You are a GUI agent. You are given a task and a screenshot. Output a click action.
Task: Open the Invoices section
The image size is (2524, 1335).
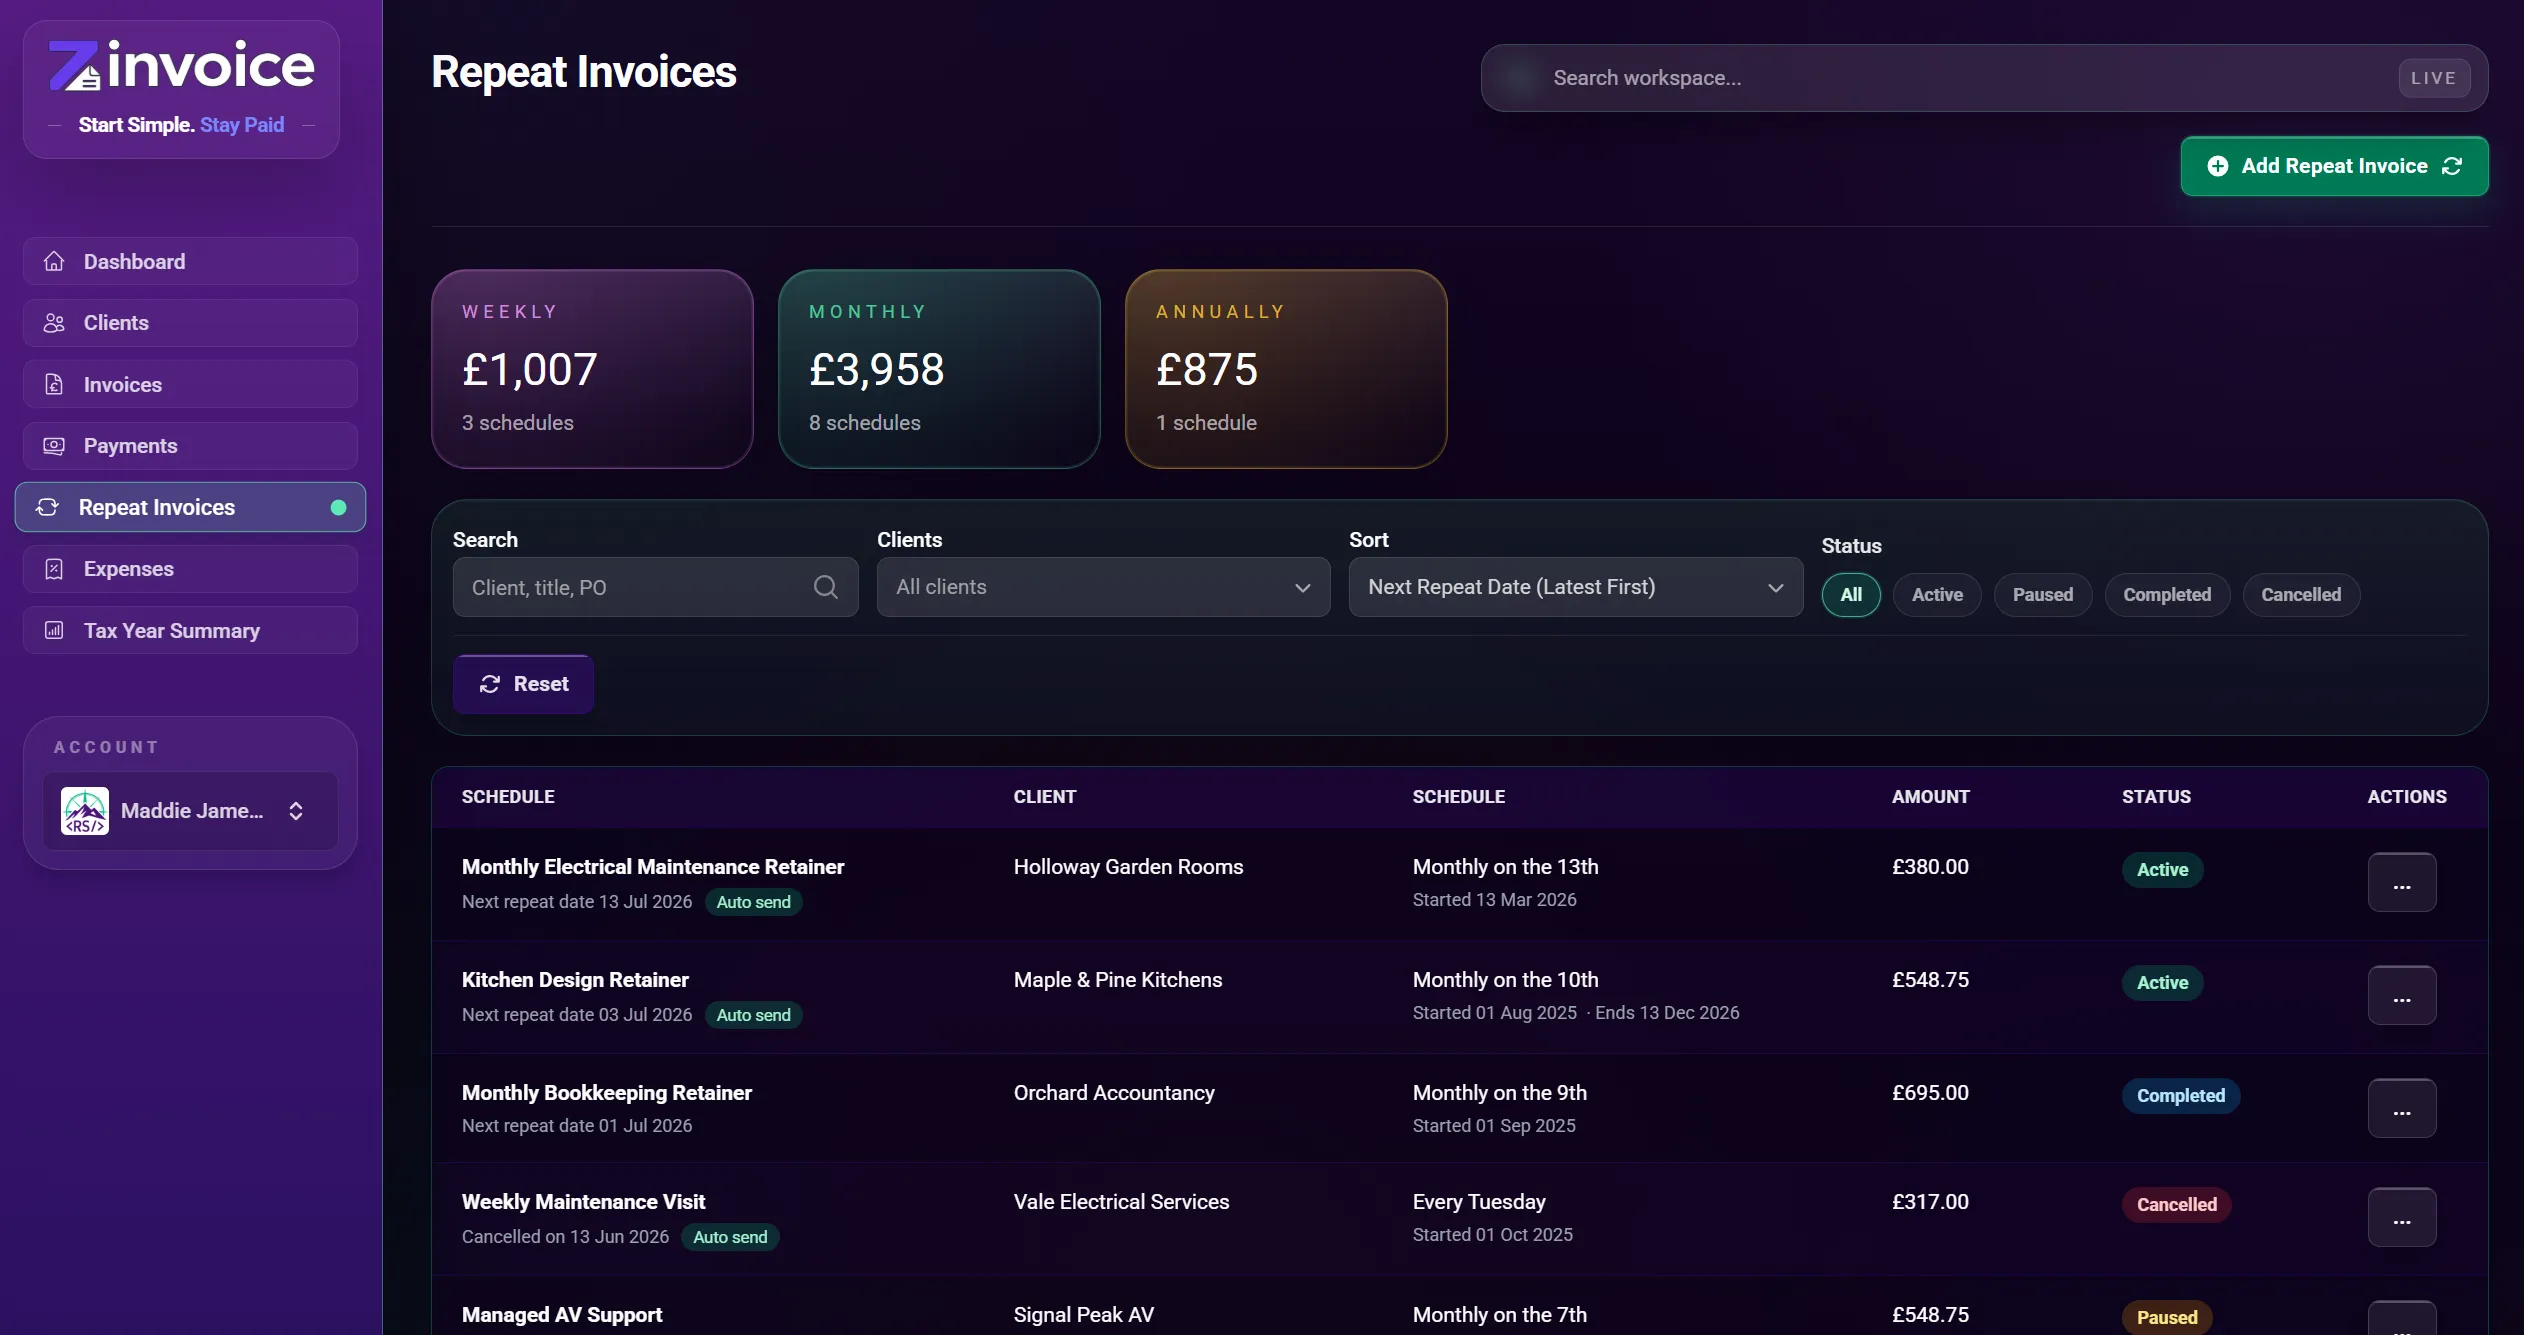coord(190,384)
